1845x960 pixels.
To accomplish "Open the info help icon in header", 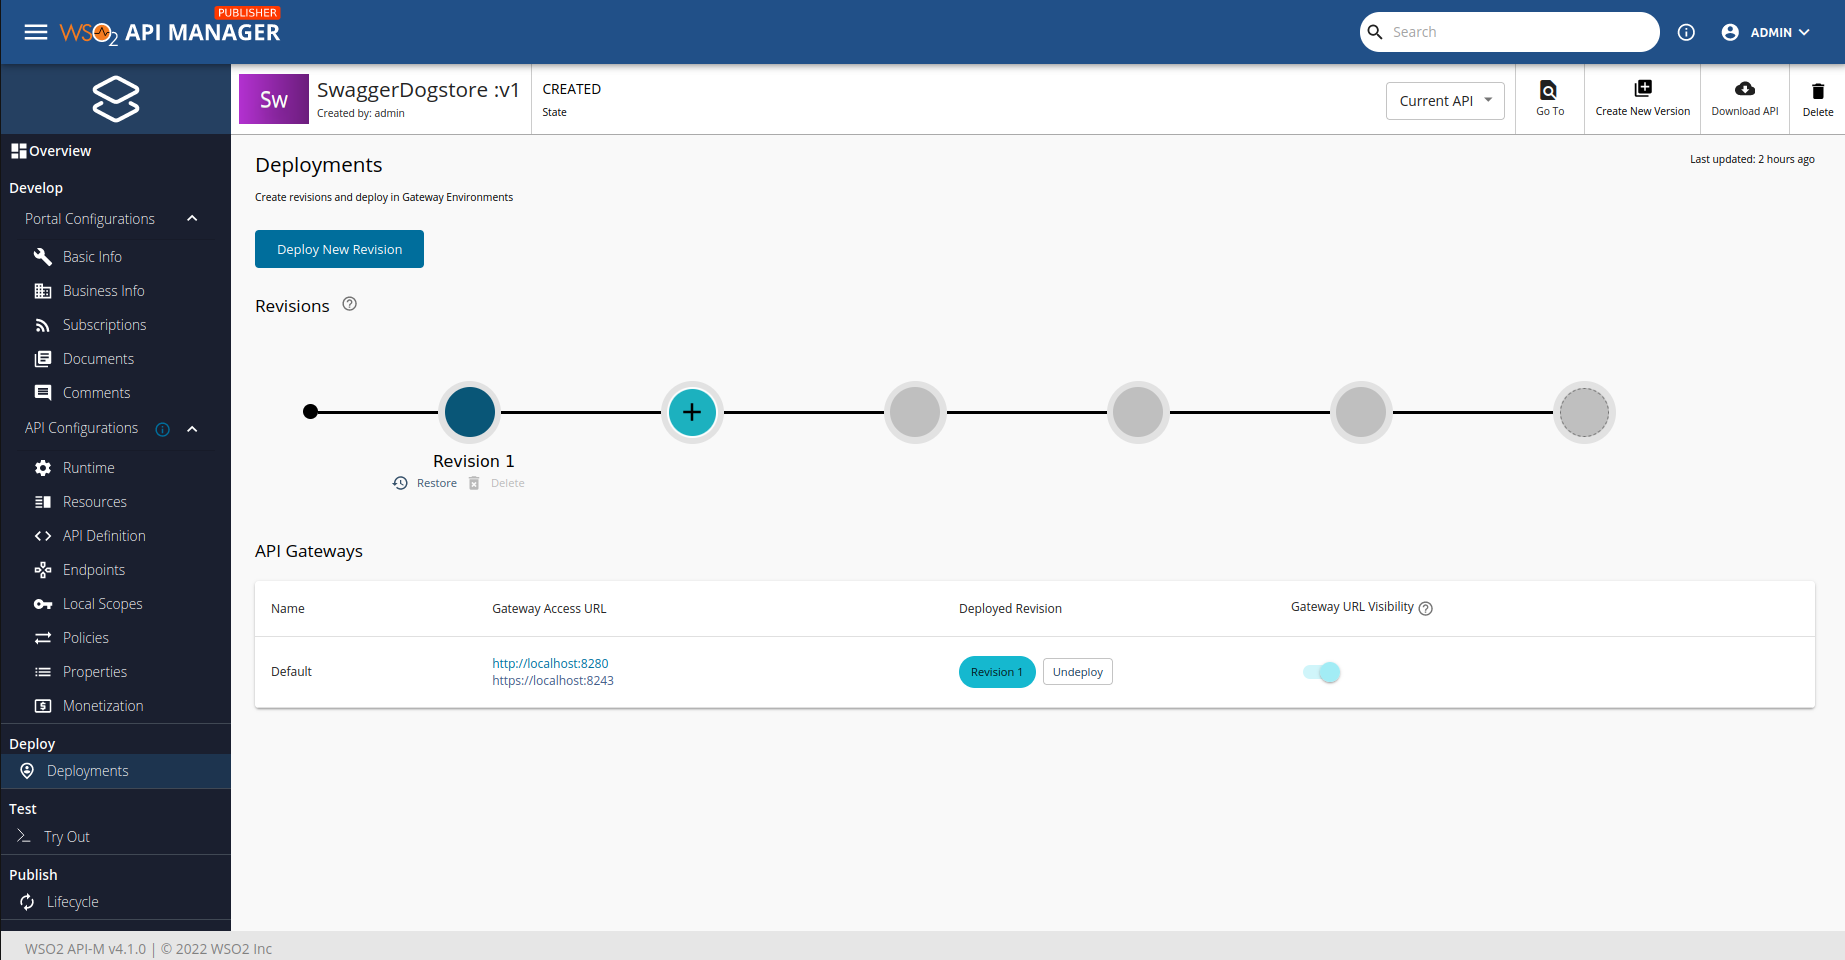I will click(1686, 32).
